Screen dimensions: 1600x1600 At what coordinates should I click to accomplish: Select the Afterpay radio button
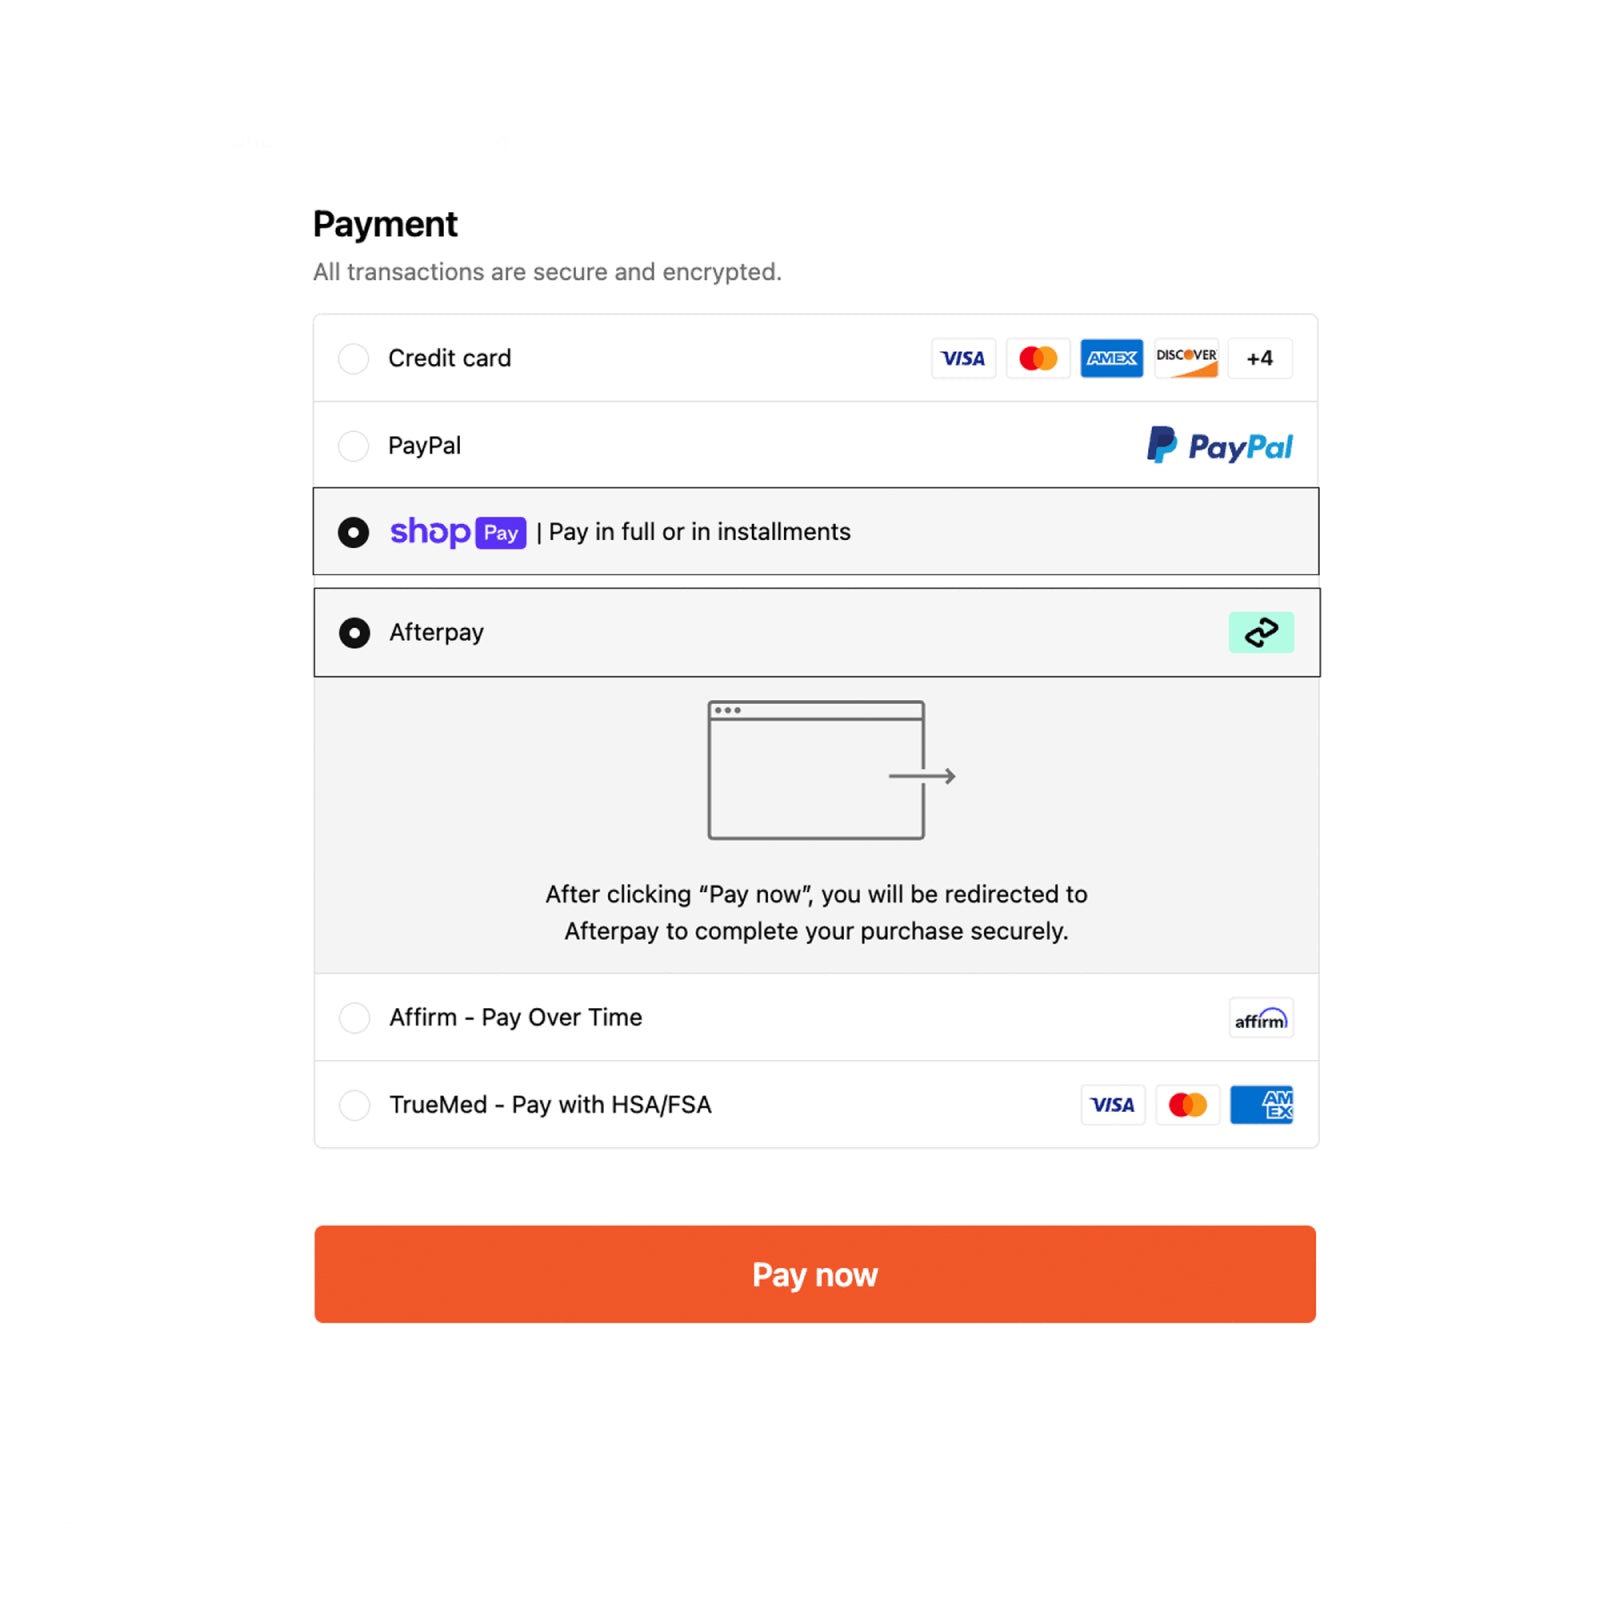coord(354,632)
